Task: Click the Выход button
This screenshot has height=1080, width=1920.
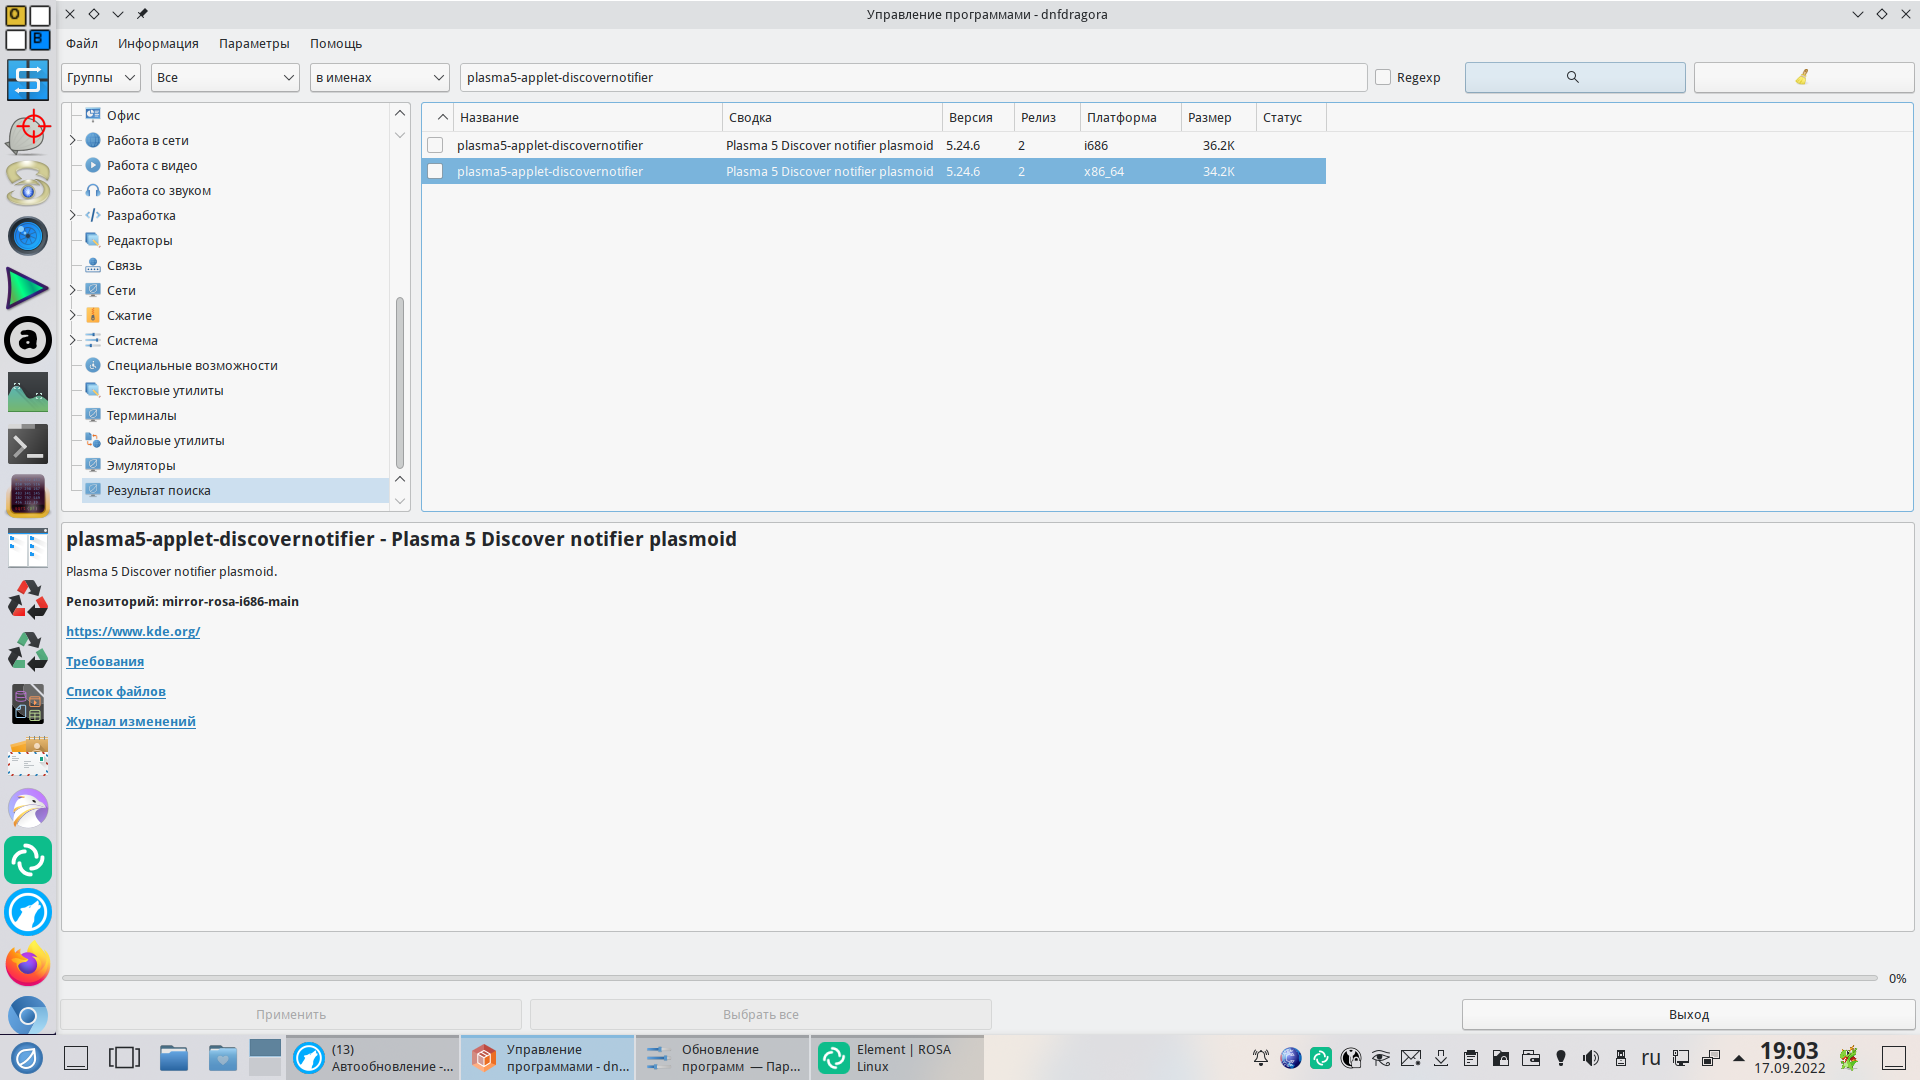Action: pyautogui.click(x=1688, y=1014)
